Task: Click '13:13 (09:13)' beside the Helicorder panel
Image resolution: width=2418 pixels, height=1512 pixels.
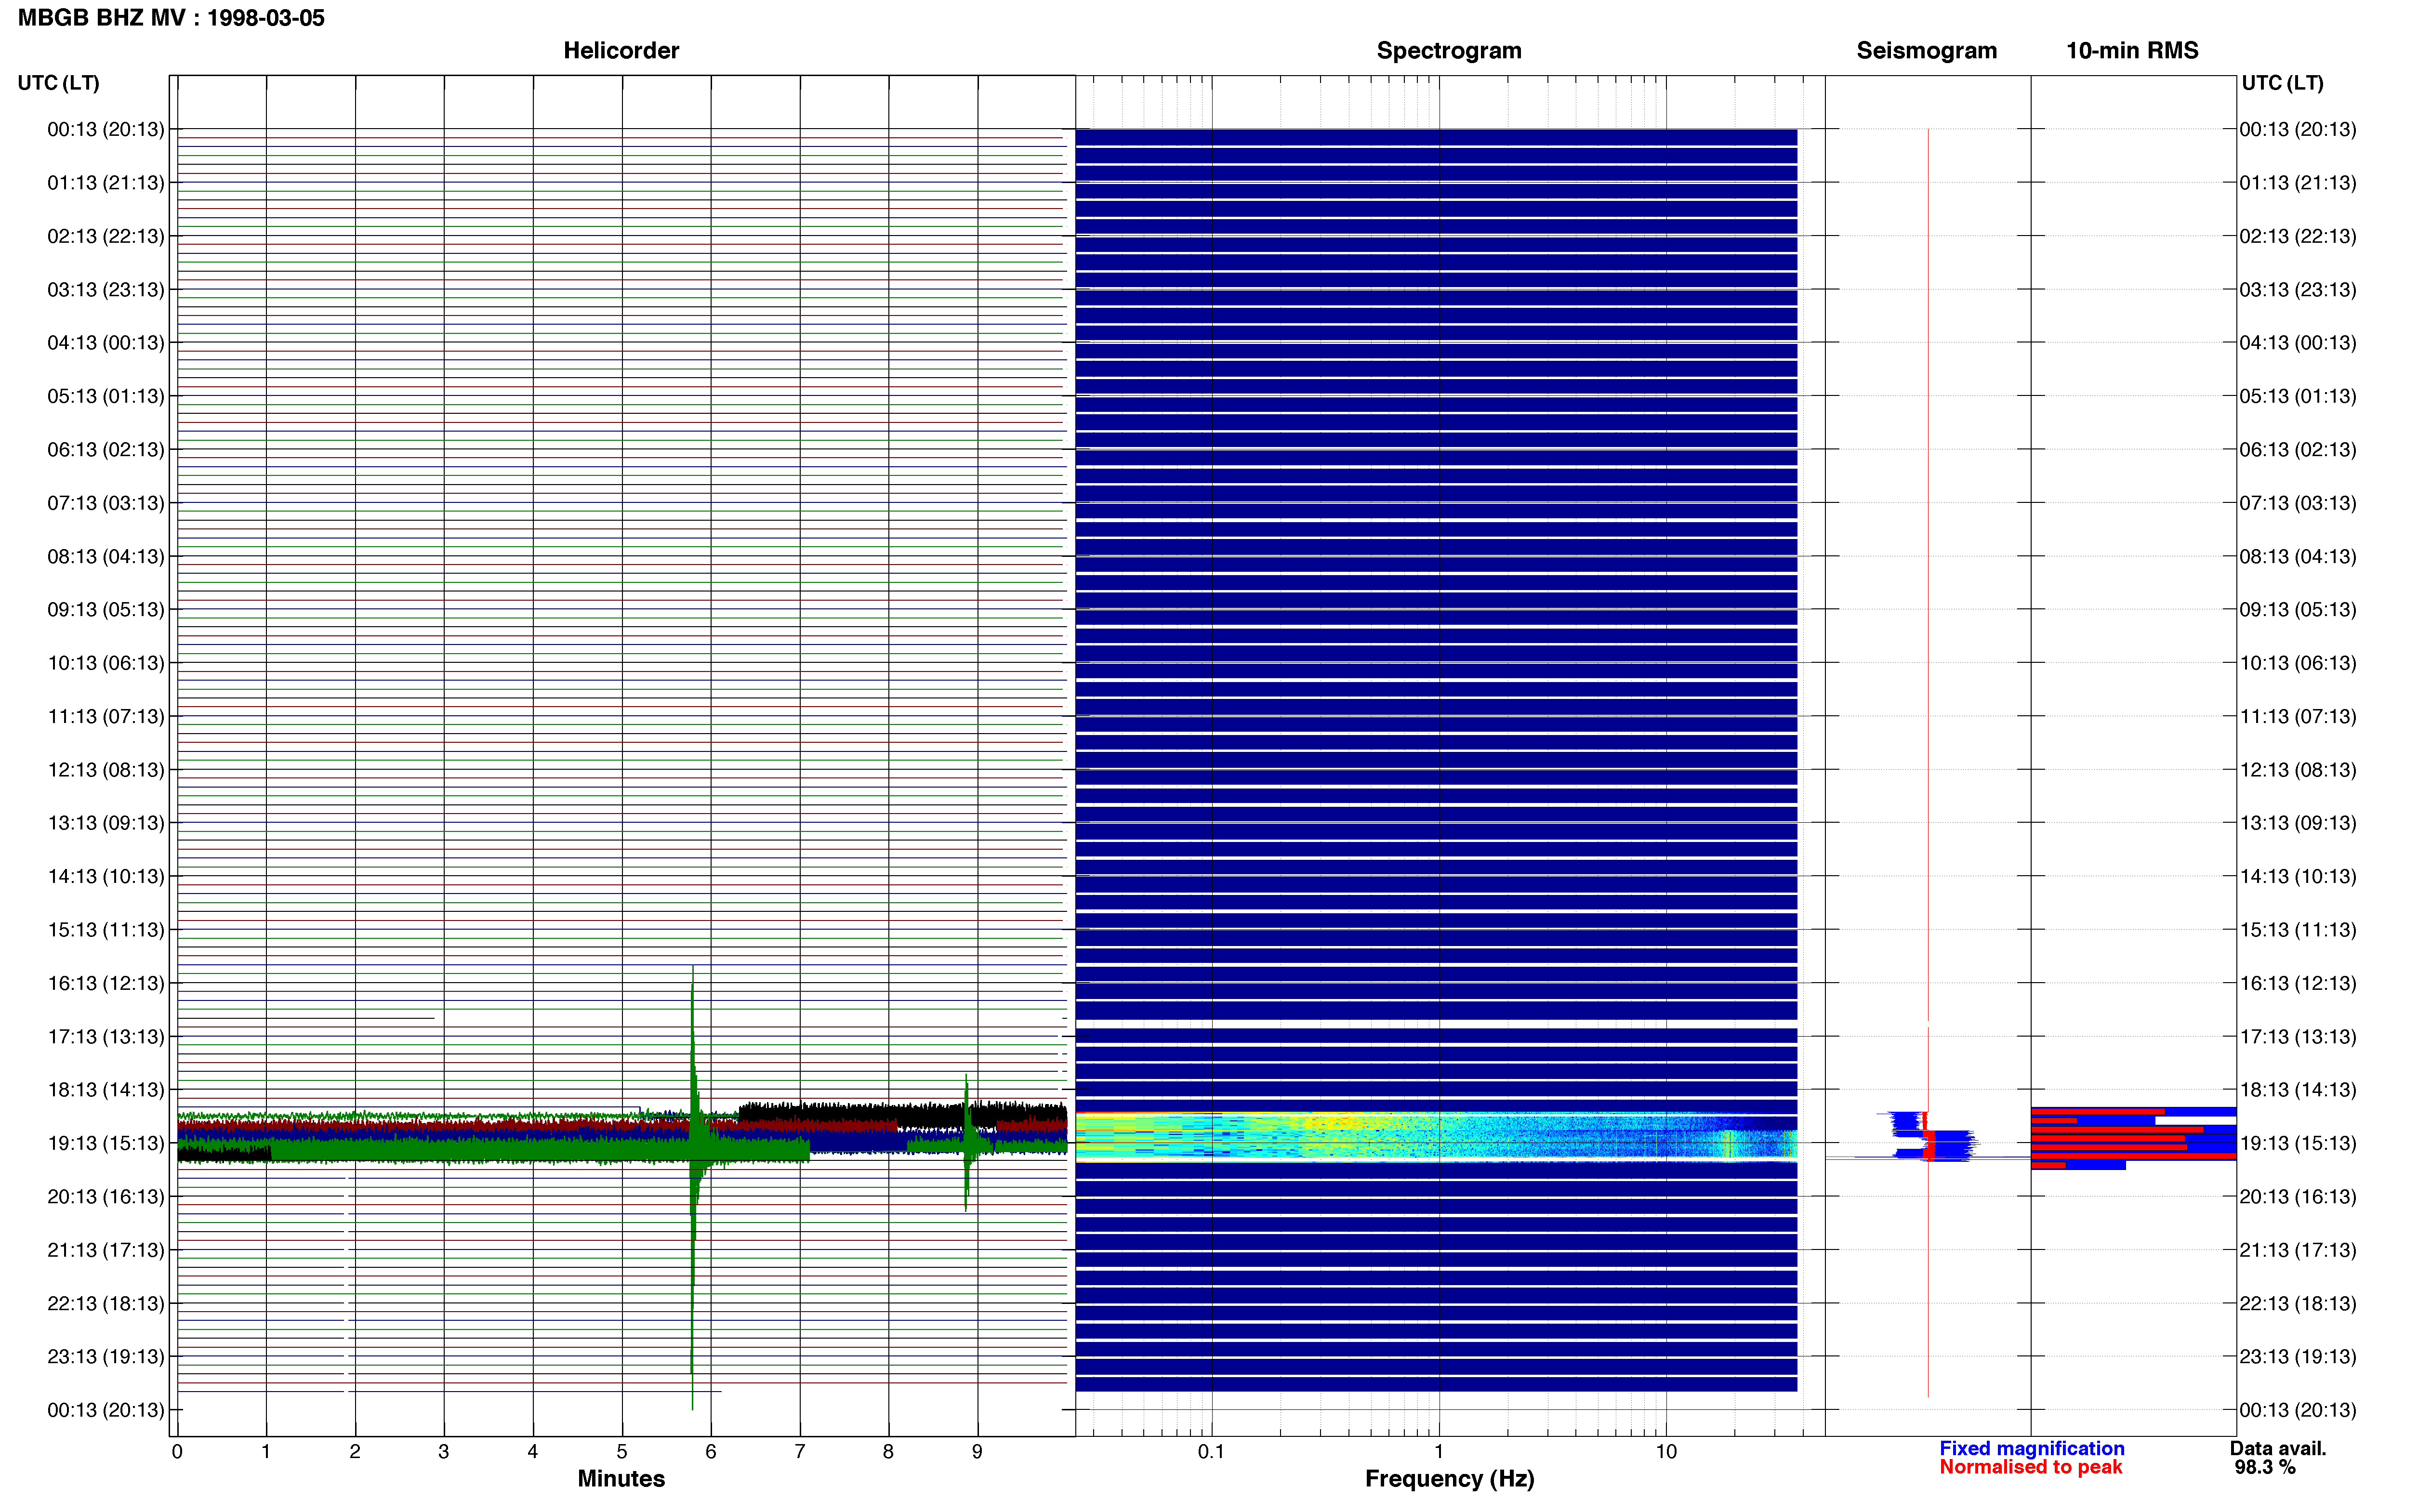Action: pyautogui.click(x=106, y=823)
